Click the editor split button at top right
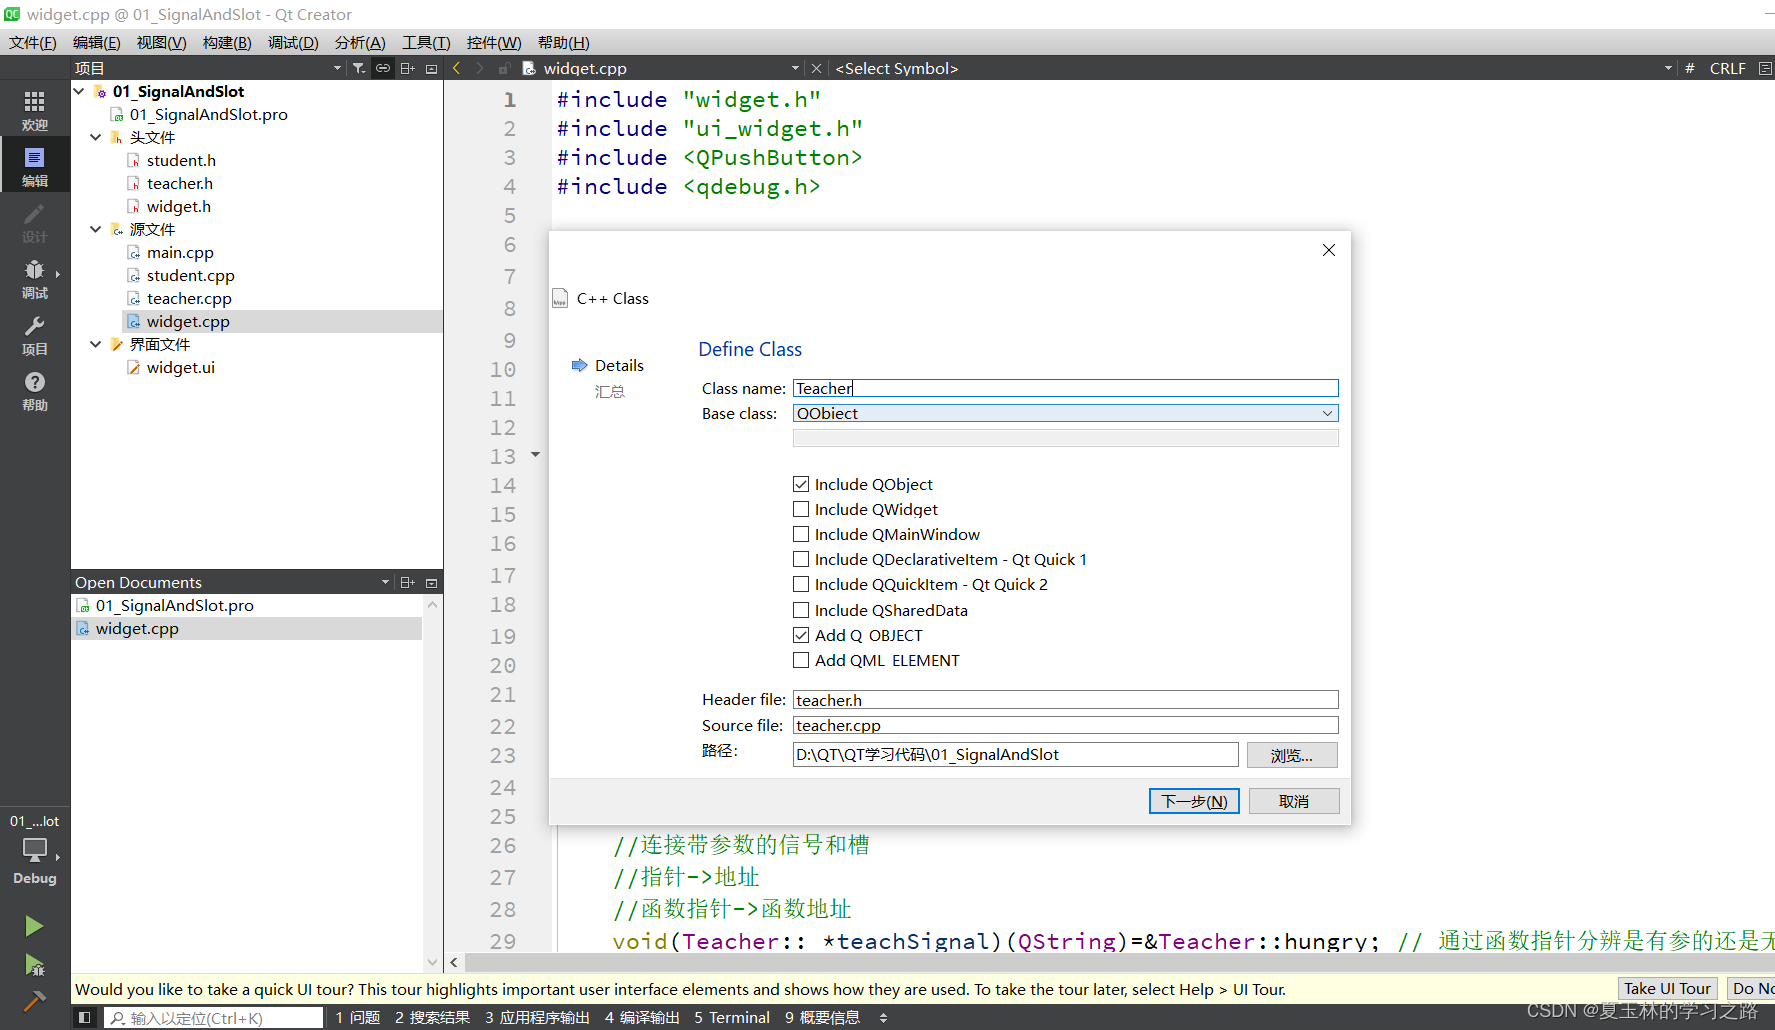Image resolution: width=1775 pixels, height=1030 pixels. coord(1765,68)
